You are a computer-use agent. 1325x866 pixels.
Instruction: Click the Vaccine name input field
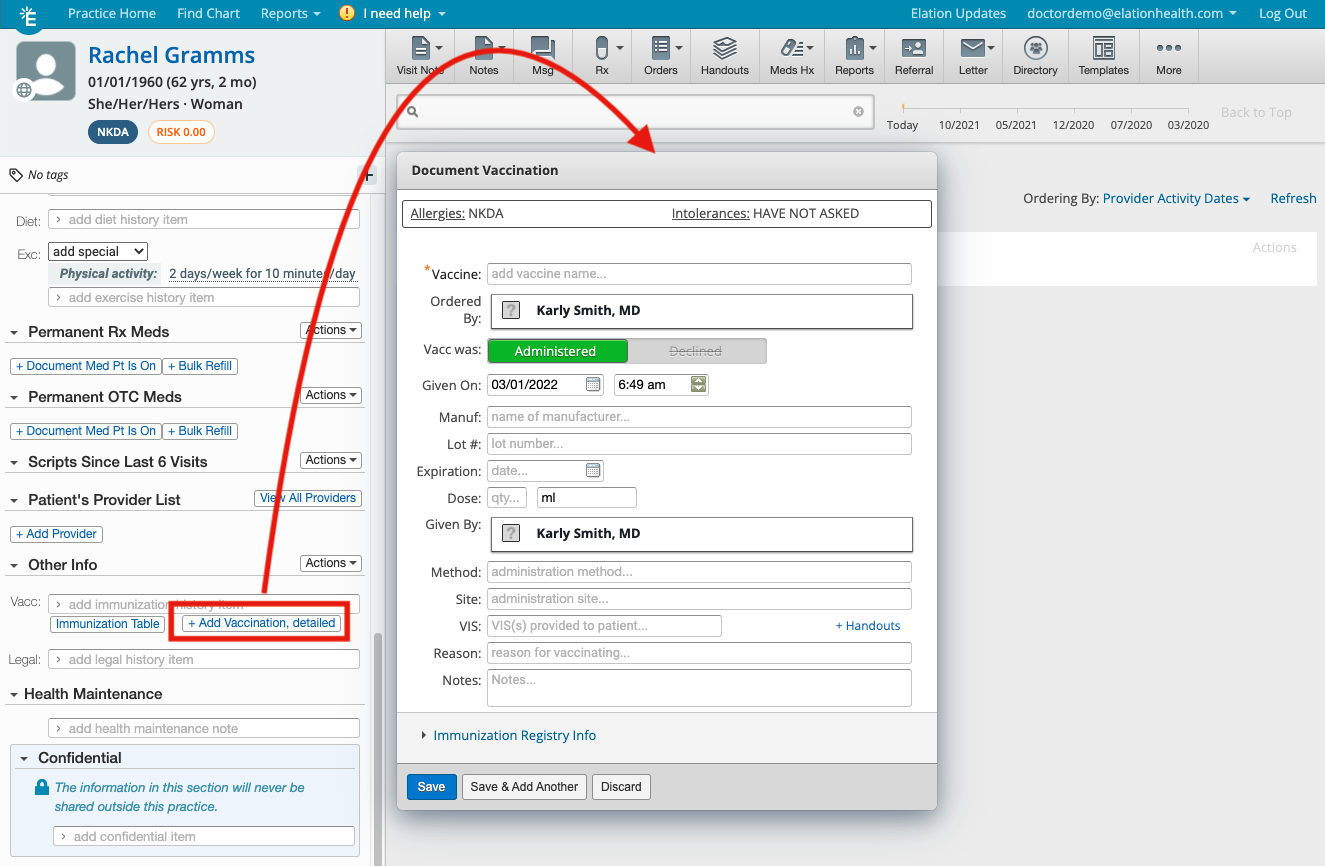point(699,274)
